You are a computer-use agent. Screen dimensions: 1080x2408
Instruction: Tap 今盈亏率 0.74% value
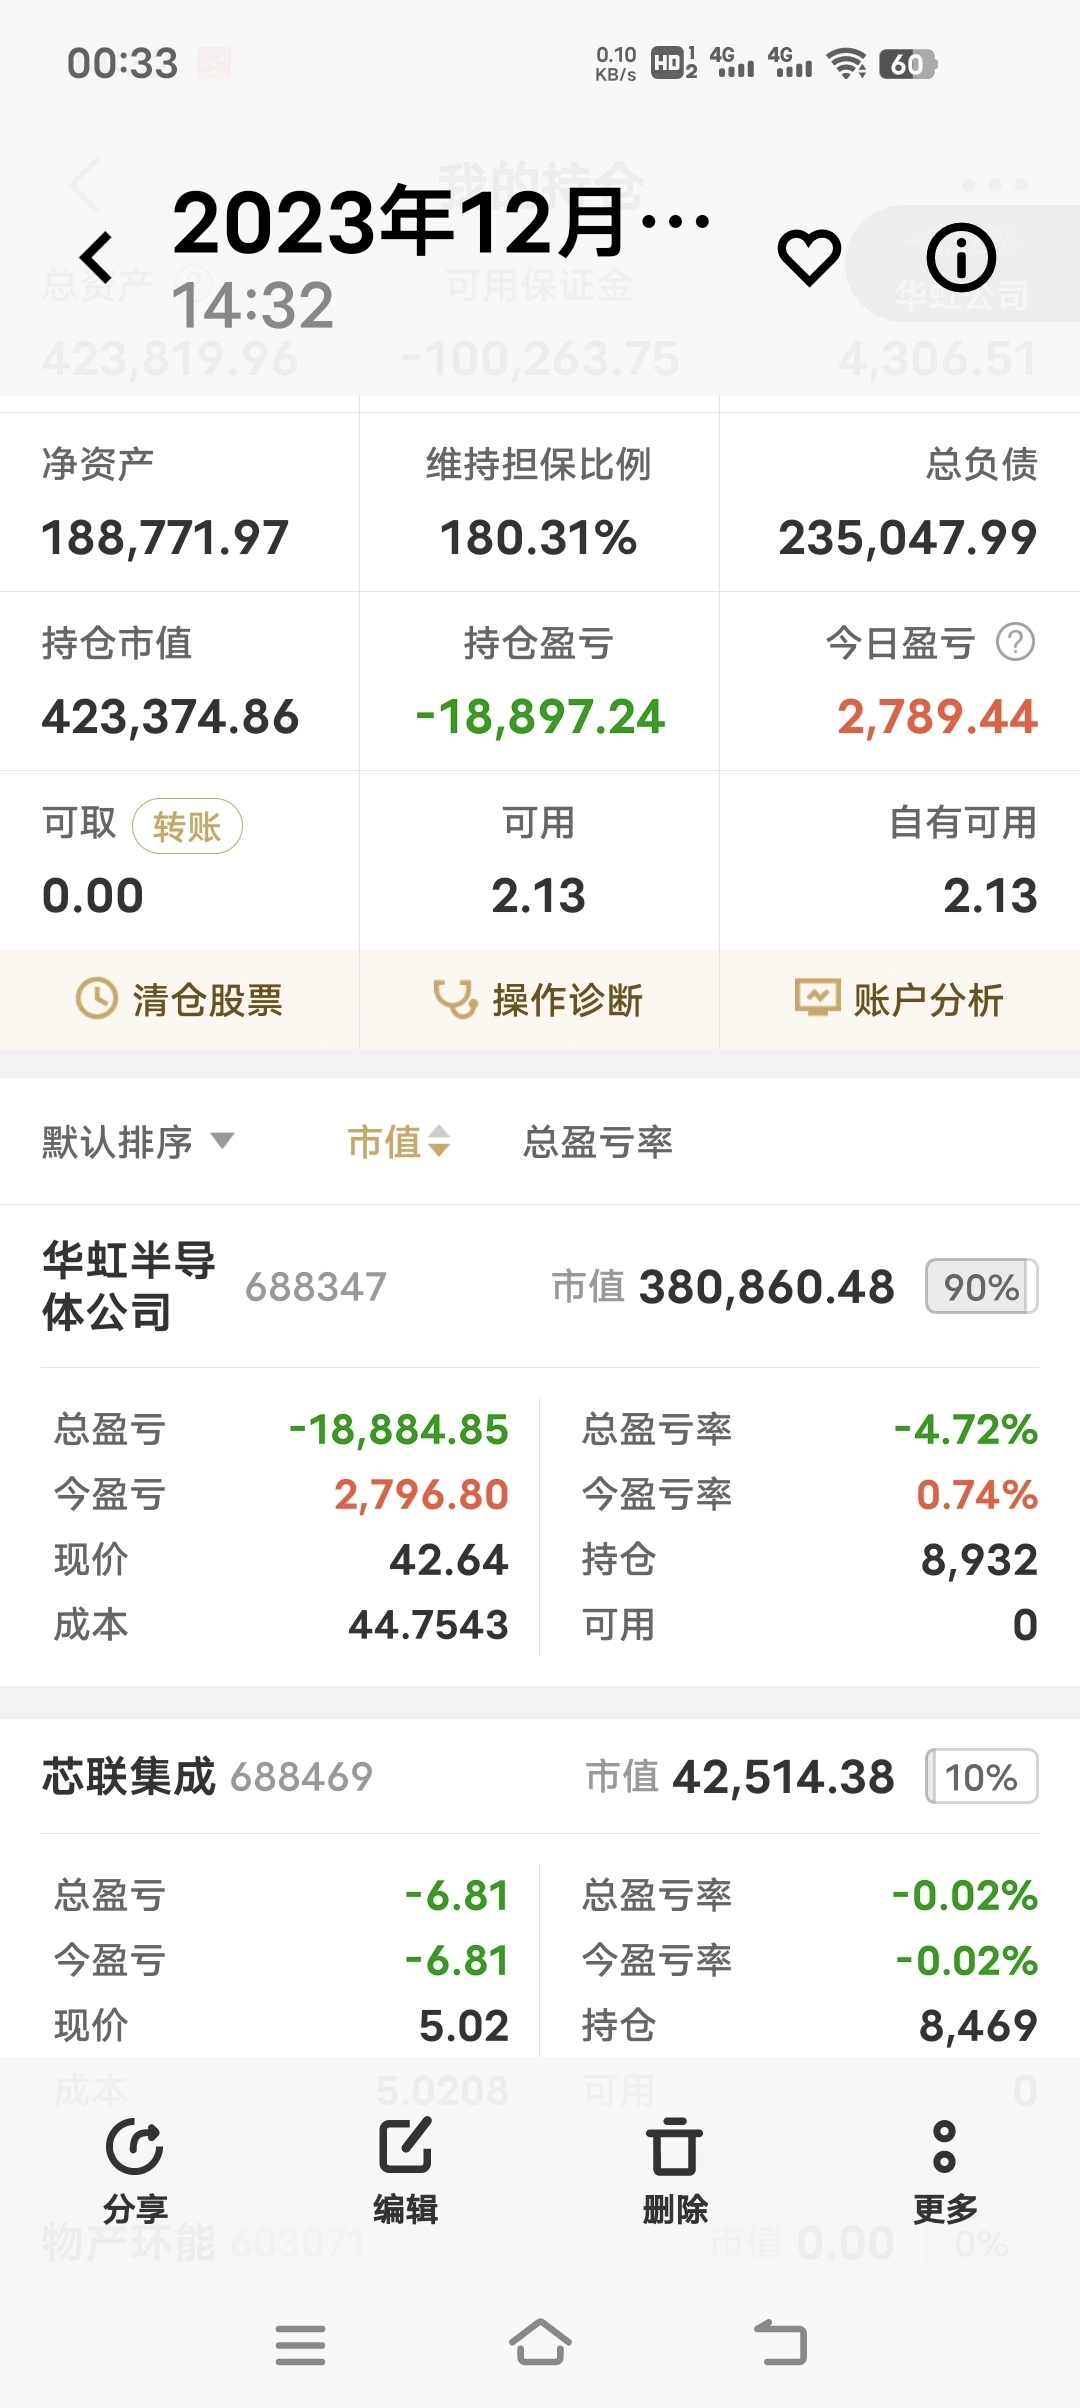tap(977, 1494)
